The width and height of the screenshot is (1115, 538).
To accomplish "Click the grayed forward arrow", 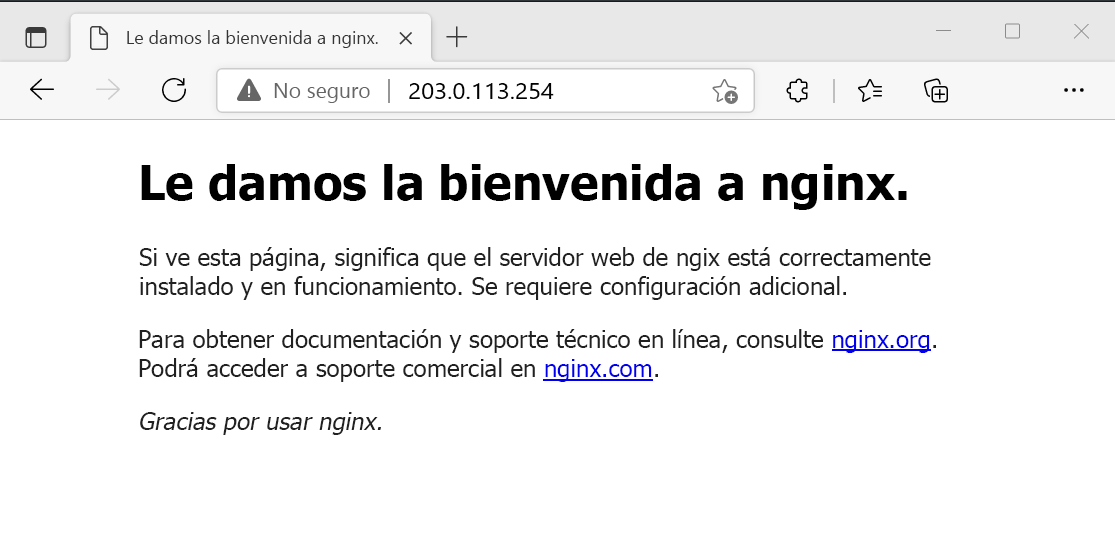I will pyautogui.click(x=107, y=90).
